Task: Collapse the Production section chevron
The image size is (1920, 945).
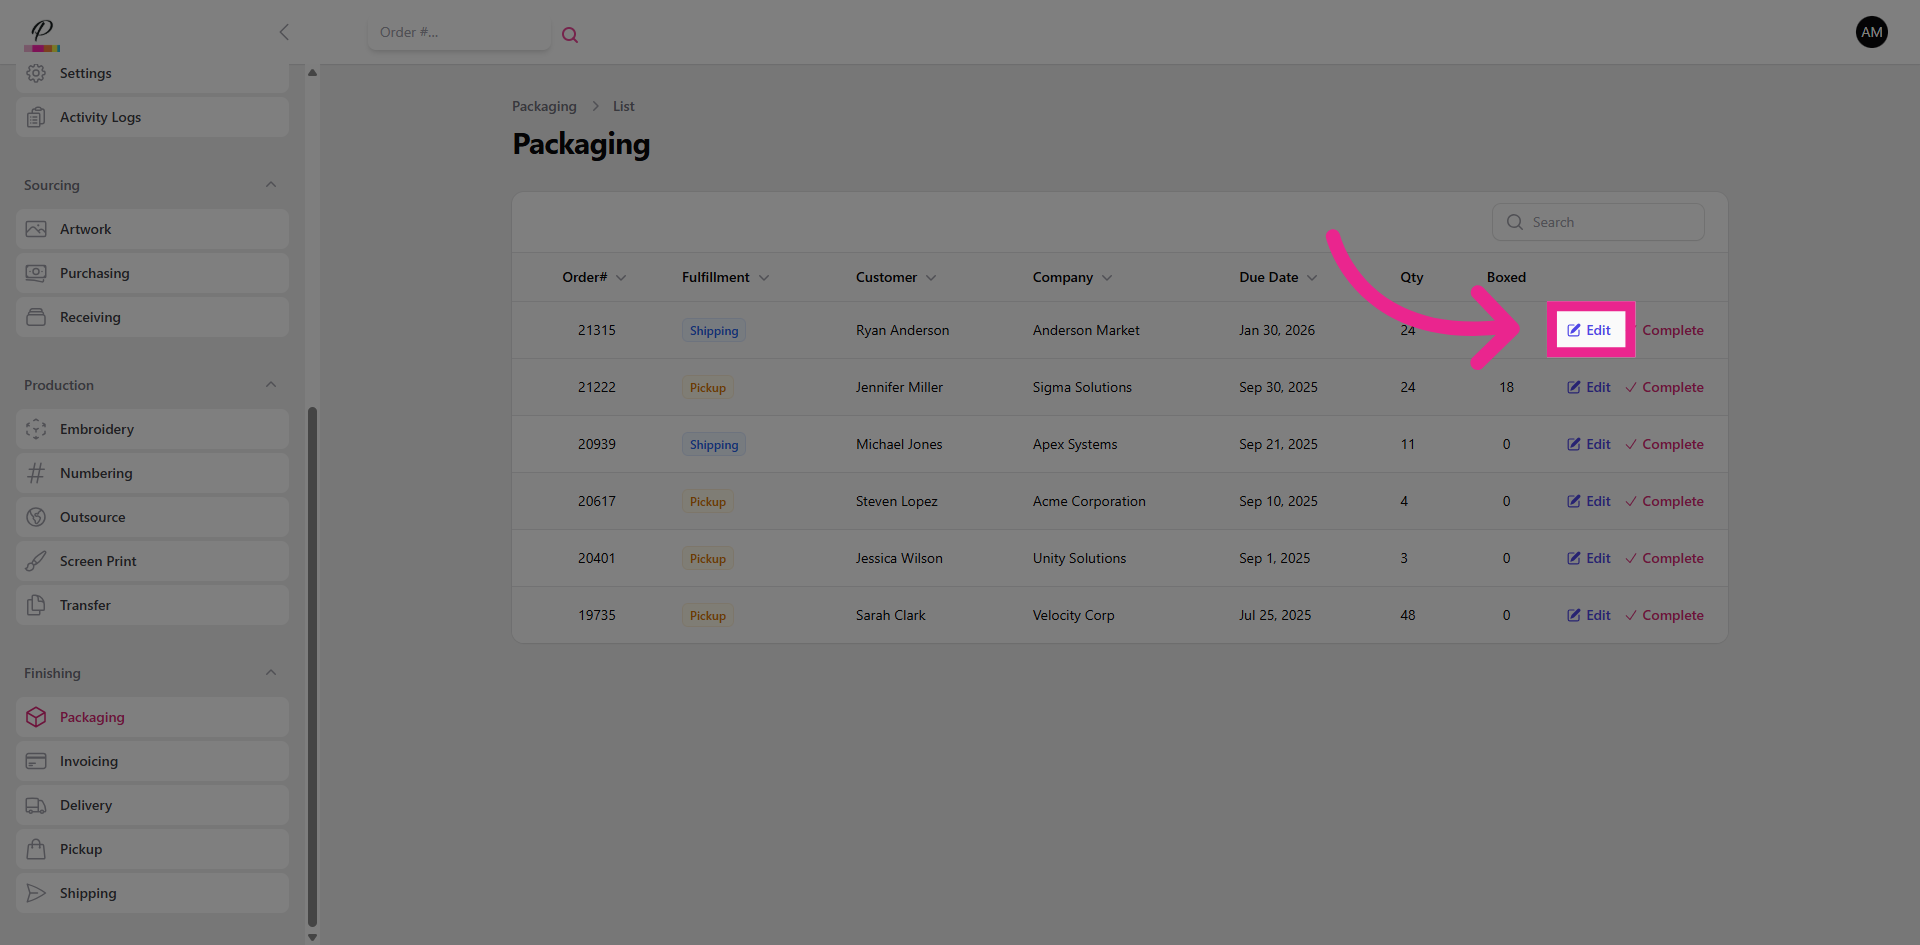Action: [x=271, y=385]
